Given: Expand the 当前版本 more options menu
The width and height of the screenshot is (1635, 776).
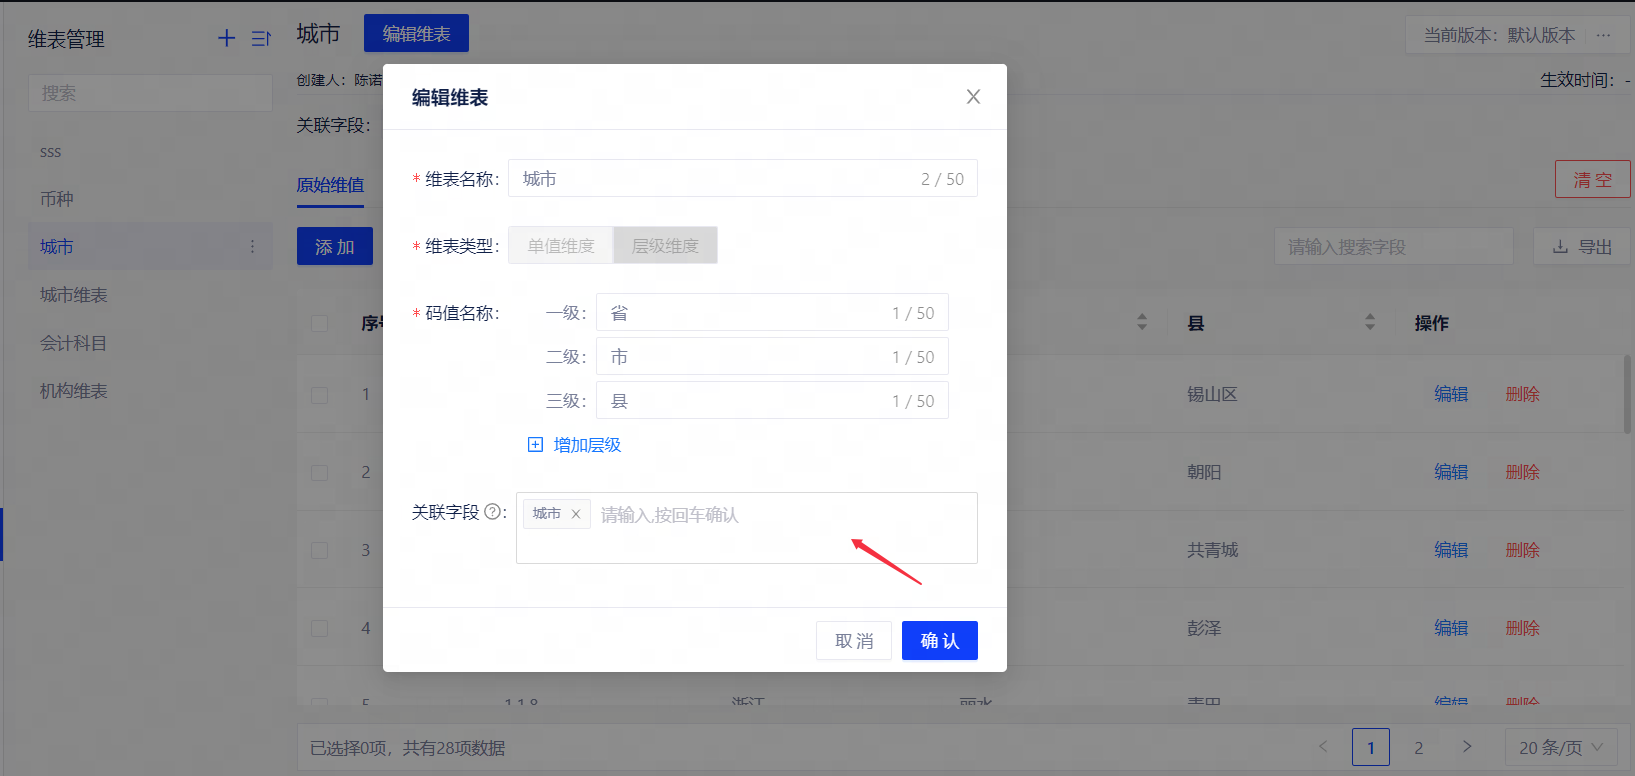Looking at the screenshot, I should pyautogui.click(x=1604, y=35).
